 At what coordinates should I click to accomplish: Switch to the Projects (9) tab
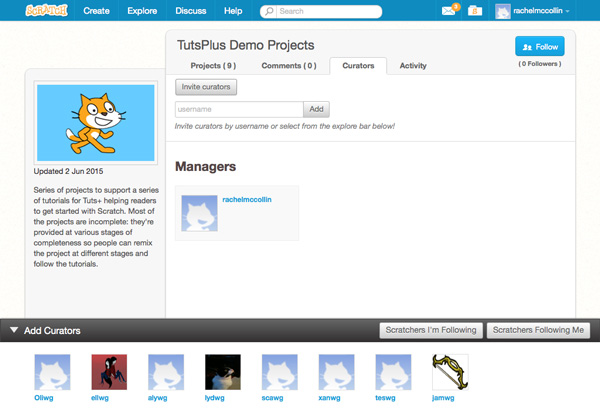pos(213,66)
